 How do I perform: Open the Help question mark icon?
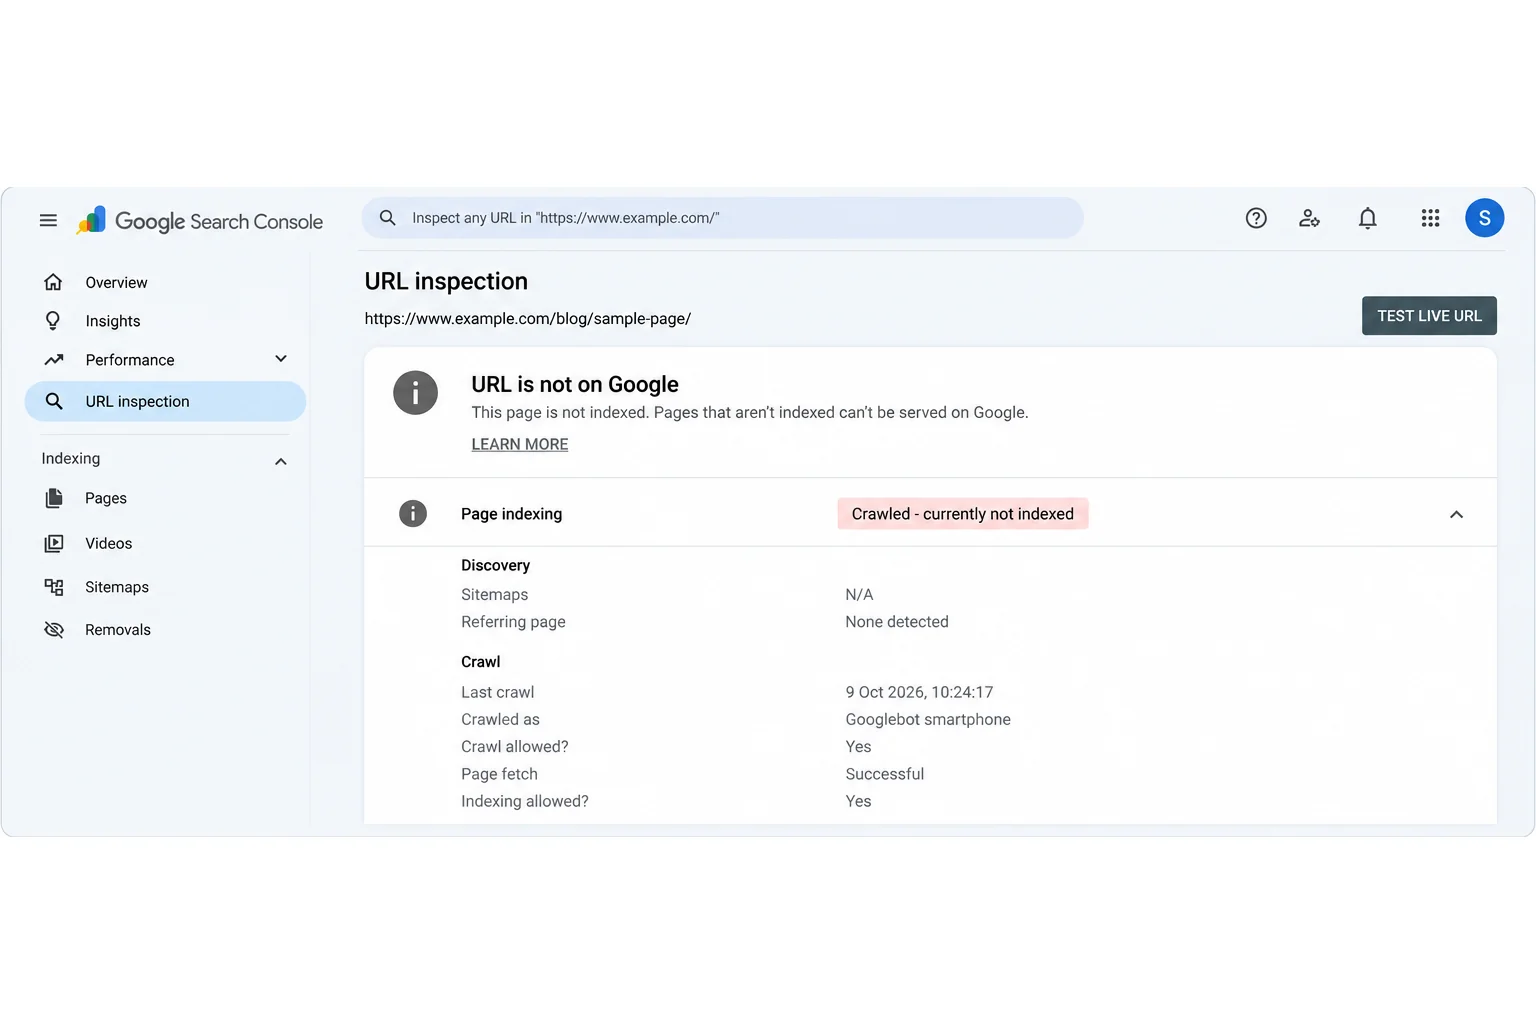pos(1256,218)
